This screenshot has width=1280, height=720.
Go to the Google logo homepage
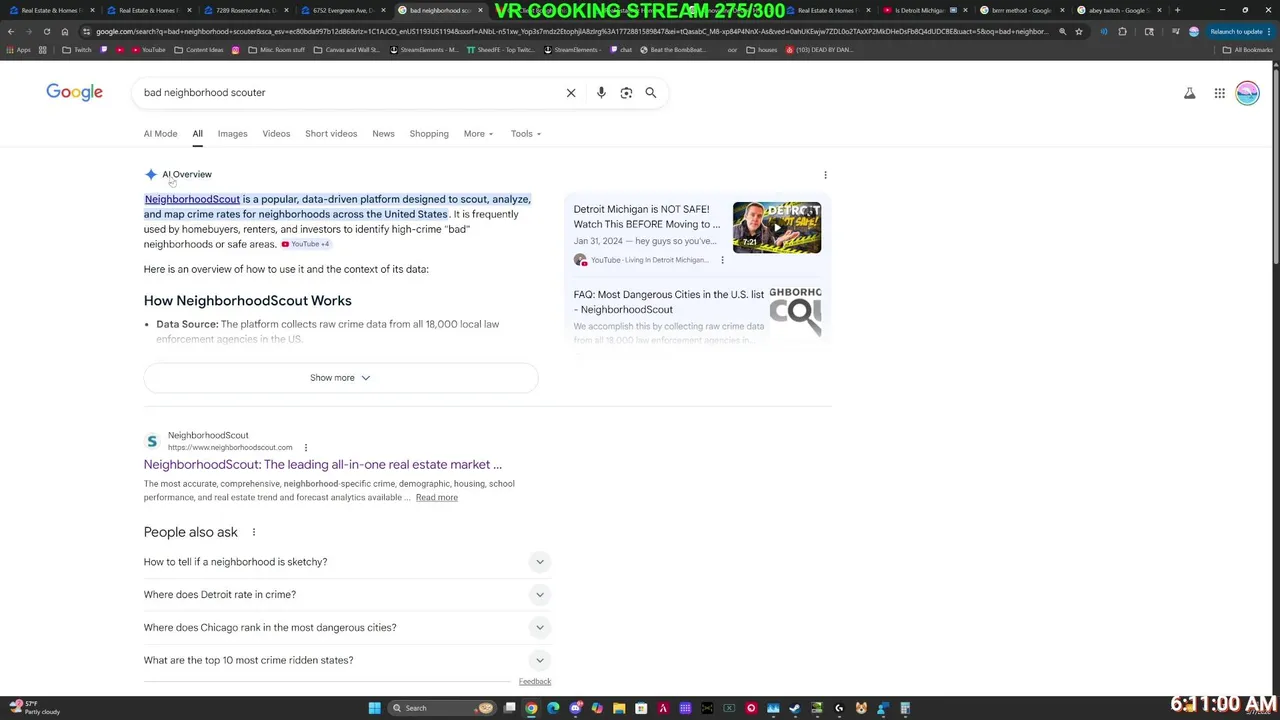pos(74,92)
